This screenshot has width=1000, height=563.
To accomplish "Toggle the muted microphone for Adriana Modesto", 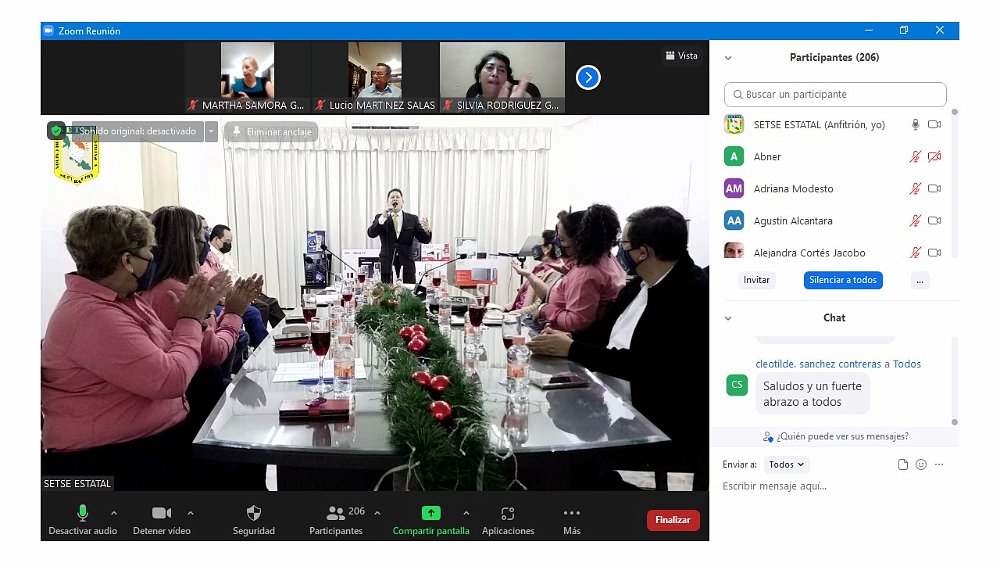I will coord(914,189).
